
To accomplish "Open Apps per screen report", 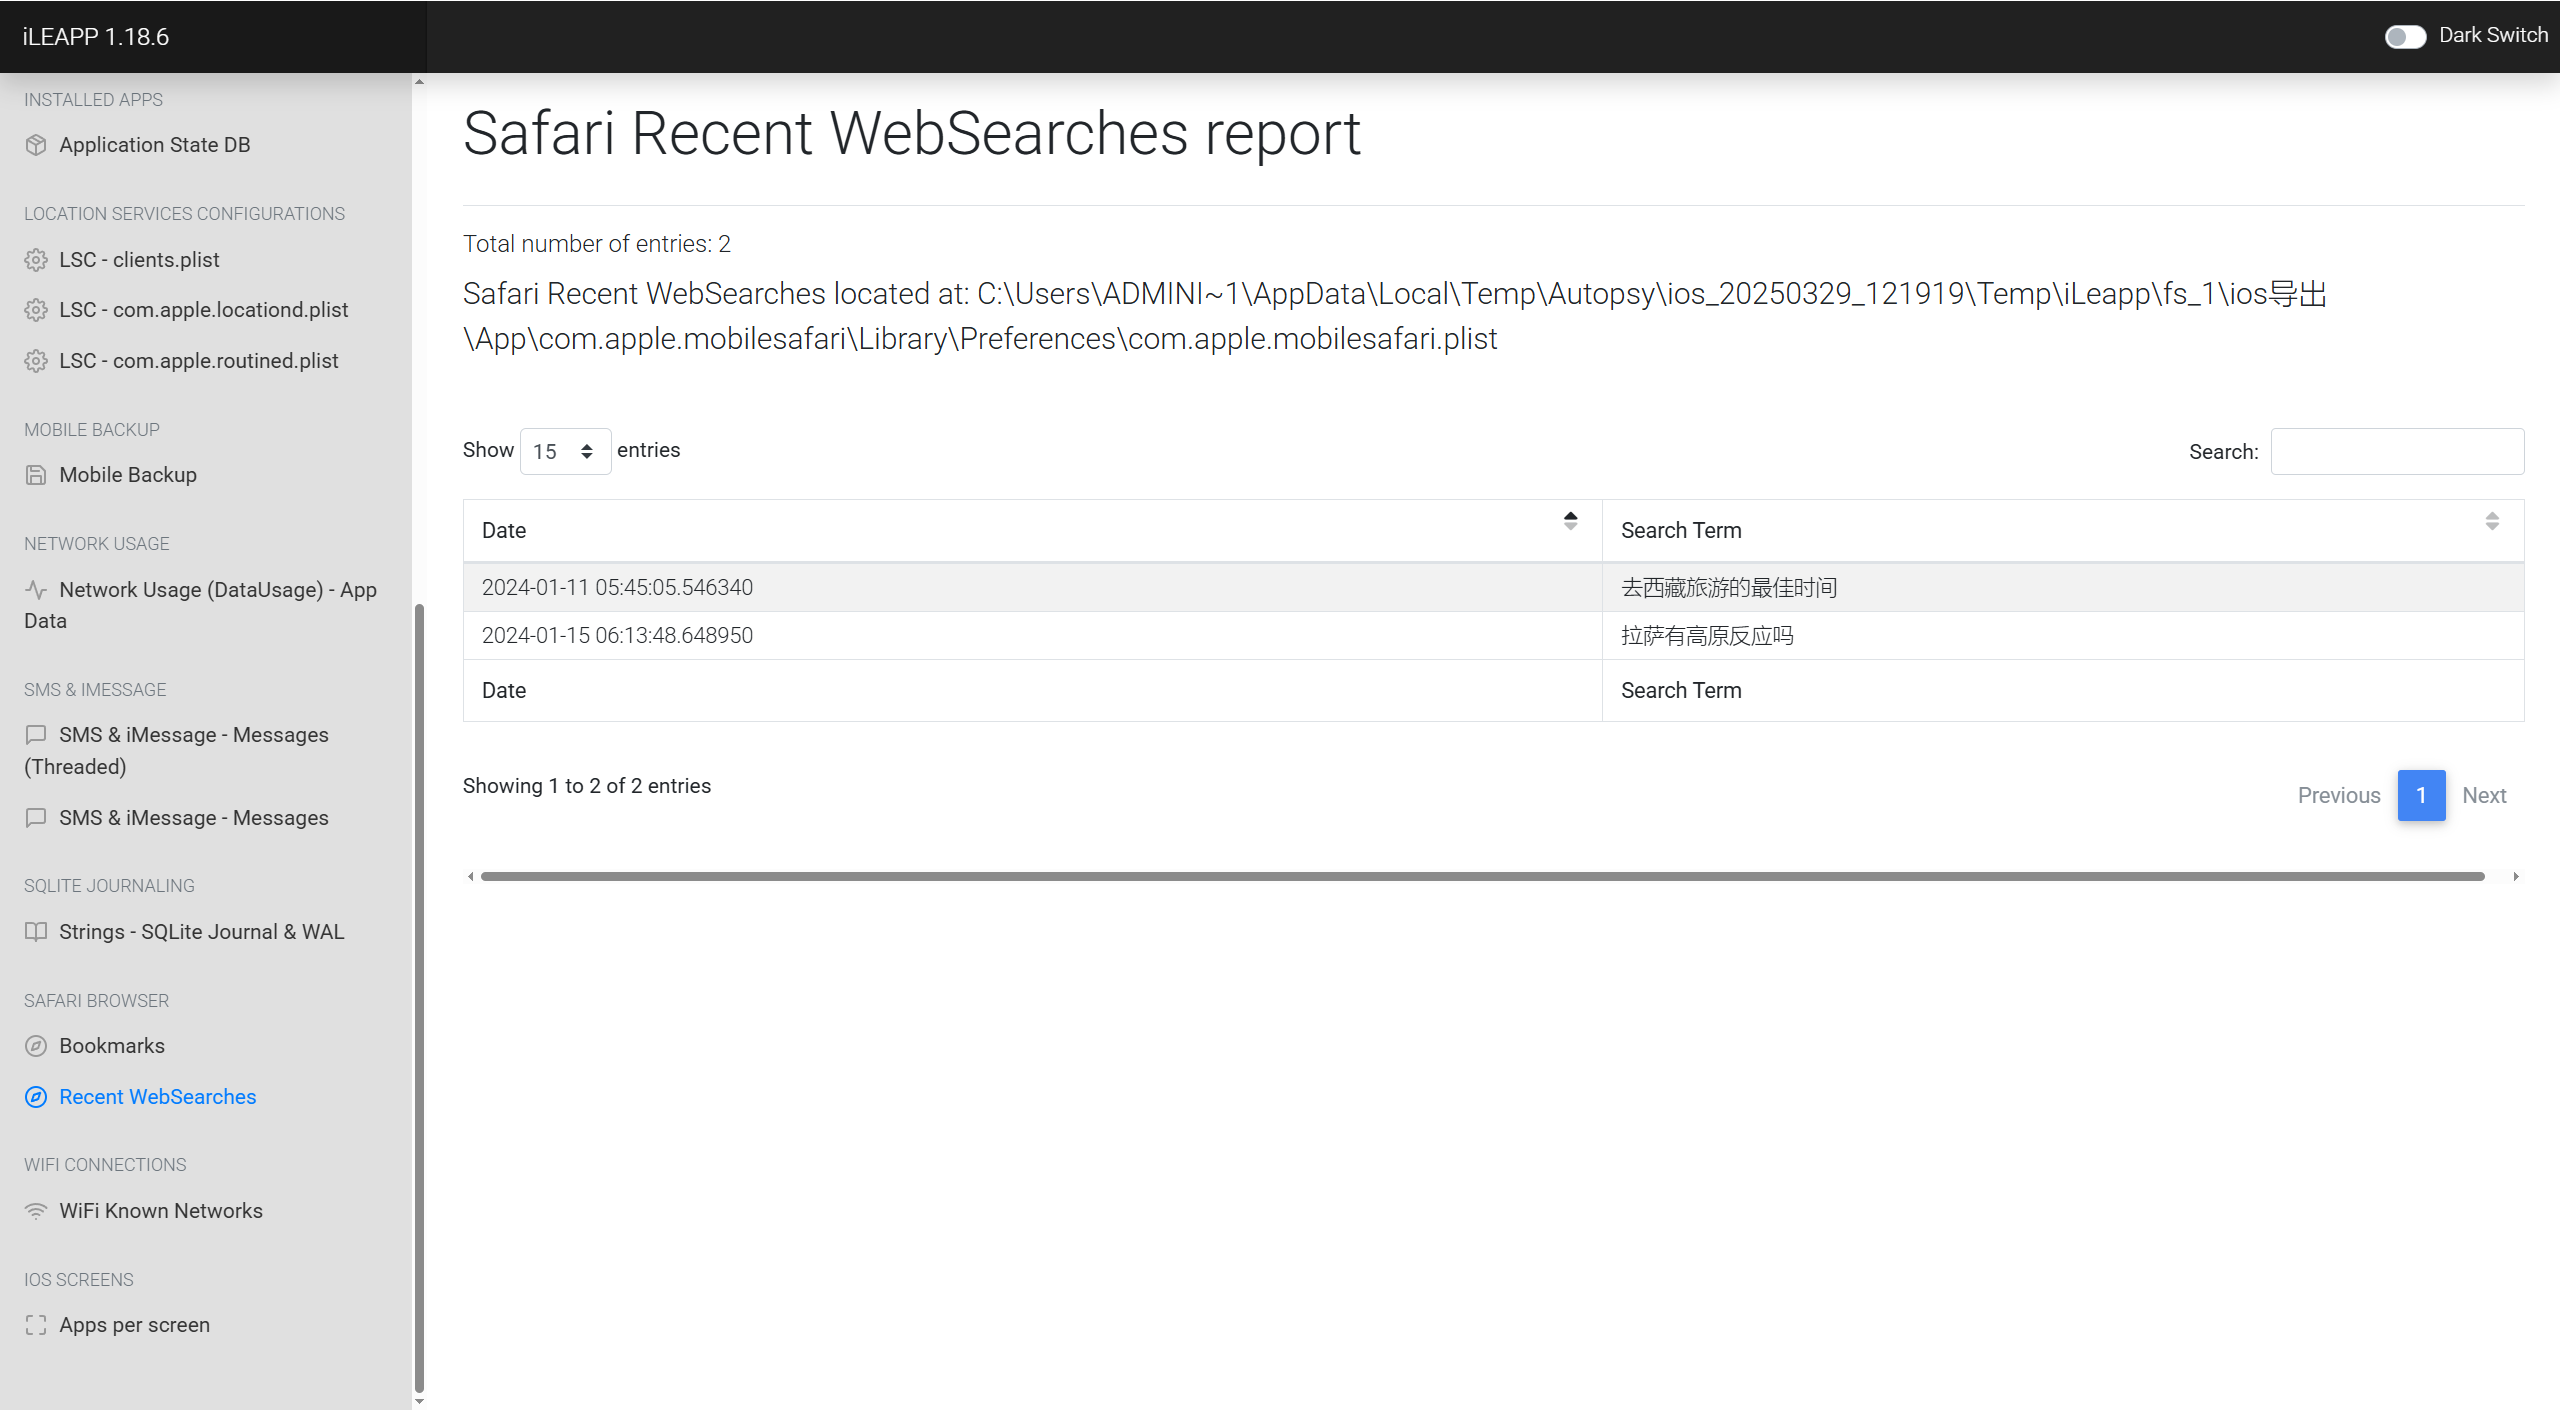I will (135, 1325).
